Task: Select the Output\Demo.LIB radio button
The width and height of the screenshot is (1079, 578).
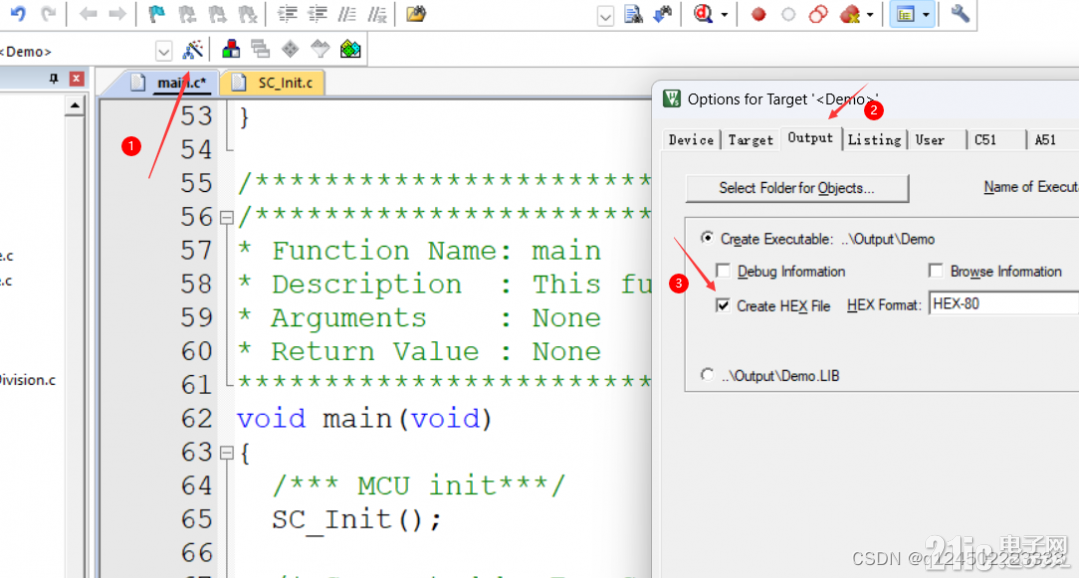Action: tap(707, 374)
